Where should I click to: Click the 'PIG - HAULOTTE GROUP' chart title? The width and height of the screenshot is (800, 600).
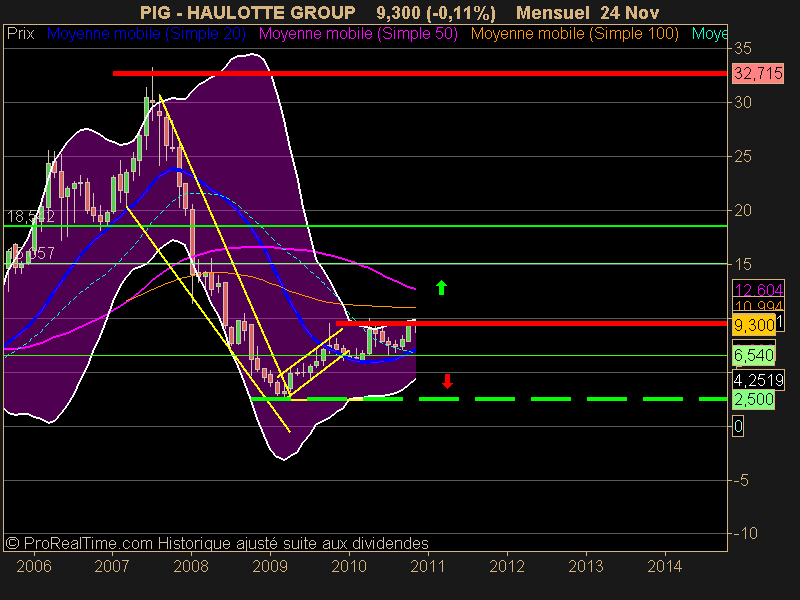point(247,13)
